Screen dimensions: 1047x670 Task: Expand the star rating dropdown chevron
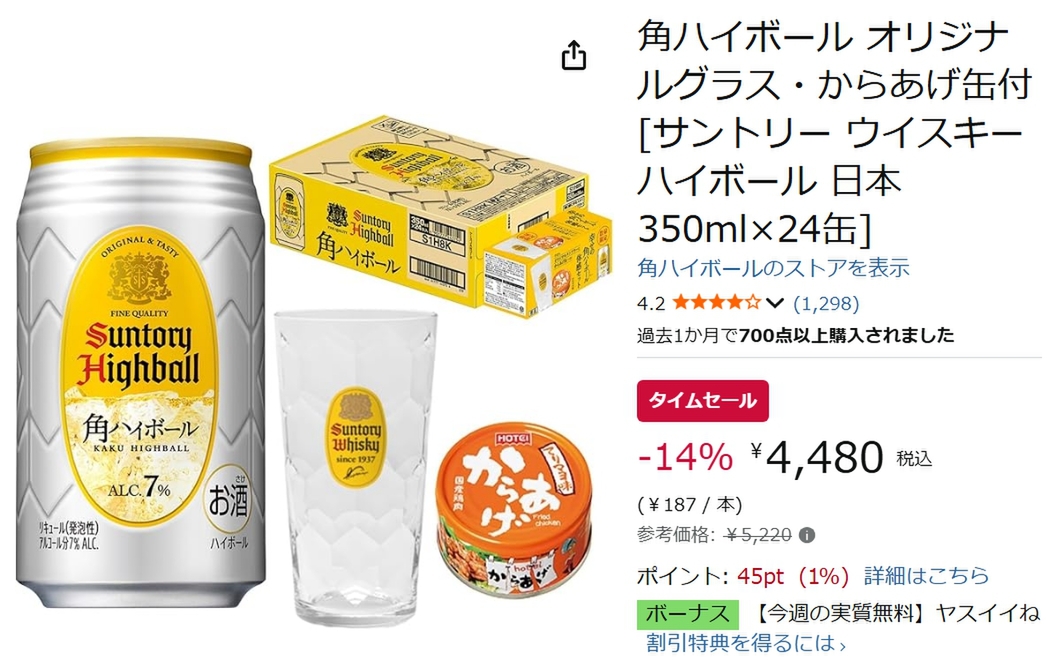point(774,303)
